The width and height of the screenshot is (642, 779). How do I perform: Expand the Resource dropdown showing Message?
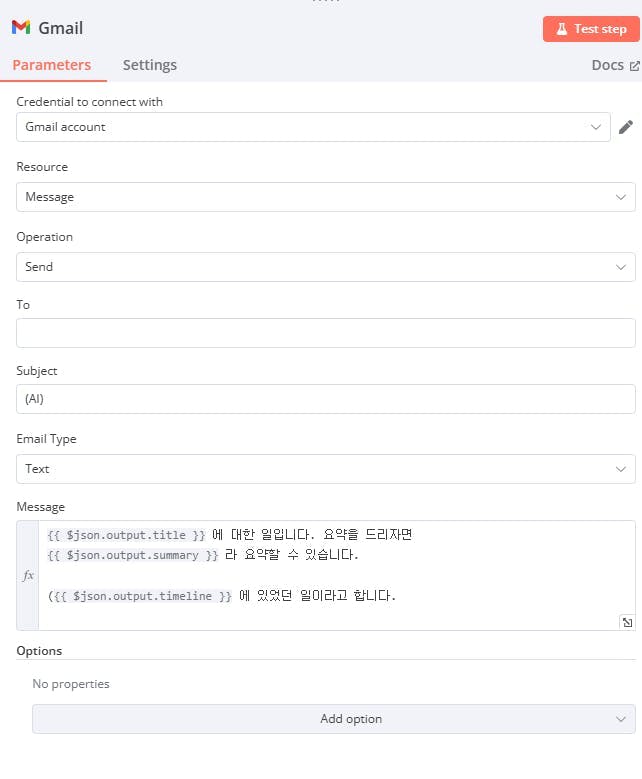click(325, 197)
